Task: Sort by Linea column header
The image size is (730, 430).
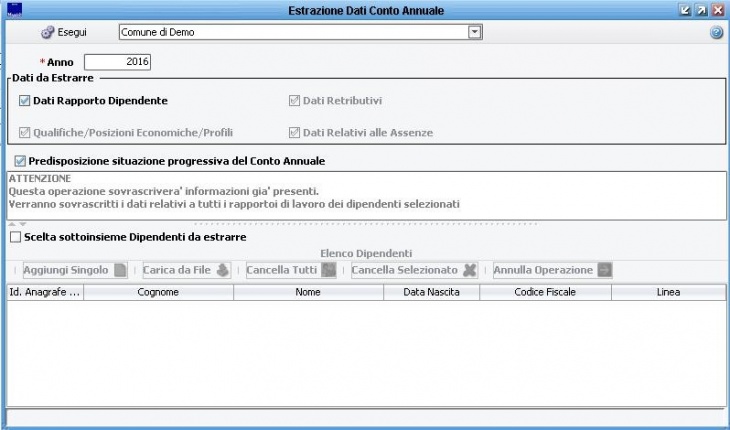Action: 669,292
